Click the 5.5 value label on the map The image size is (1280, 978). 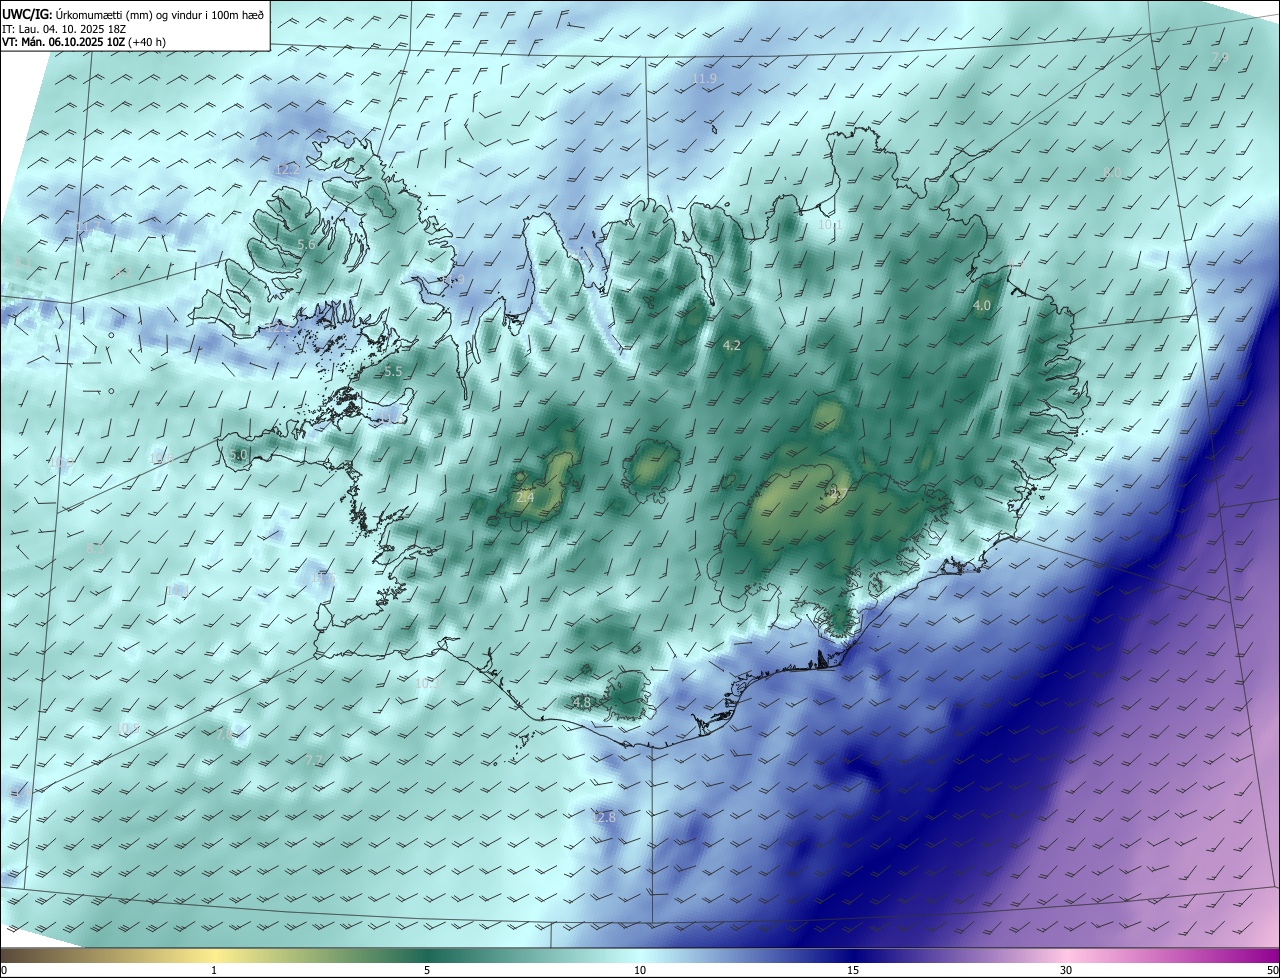pos(393,371)
